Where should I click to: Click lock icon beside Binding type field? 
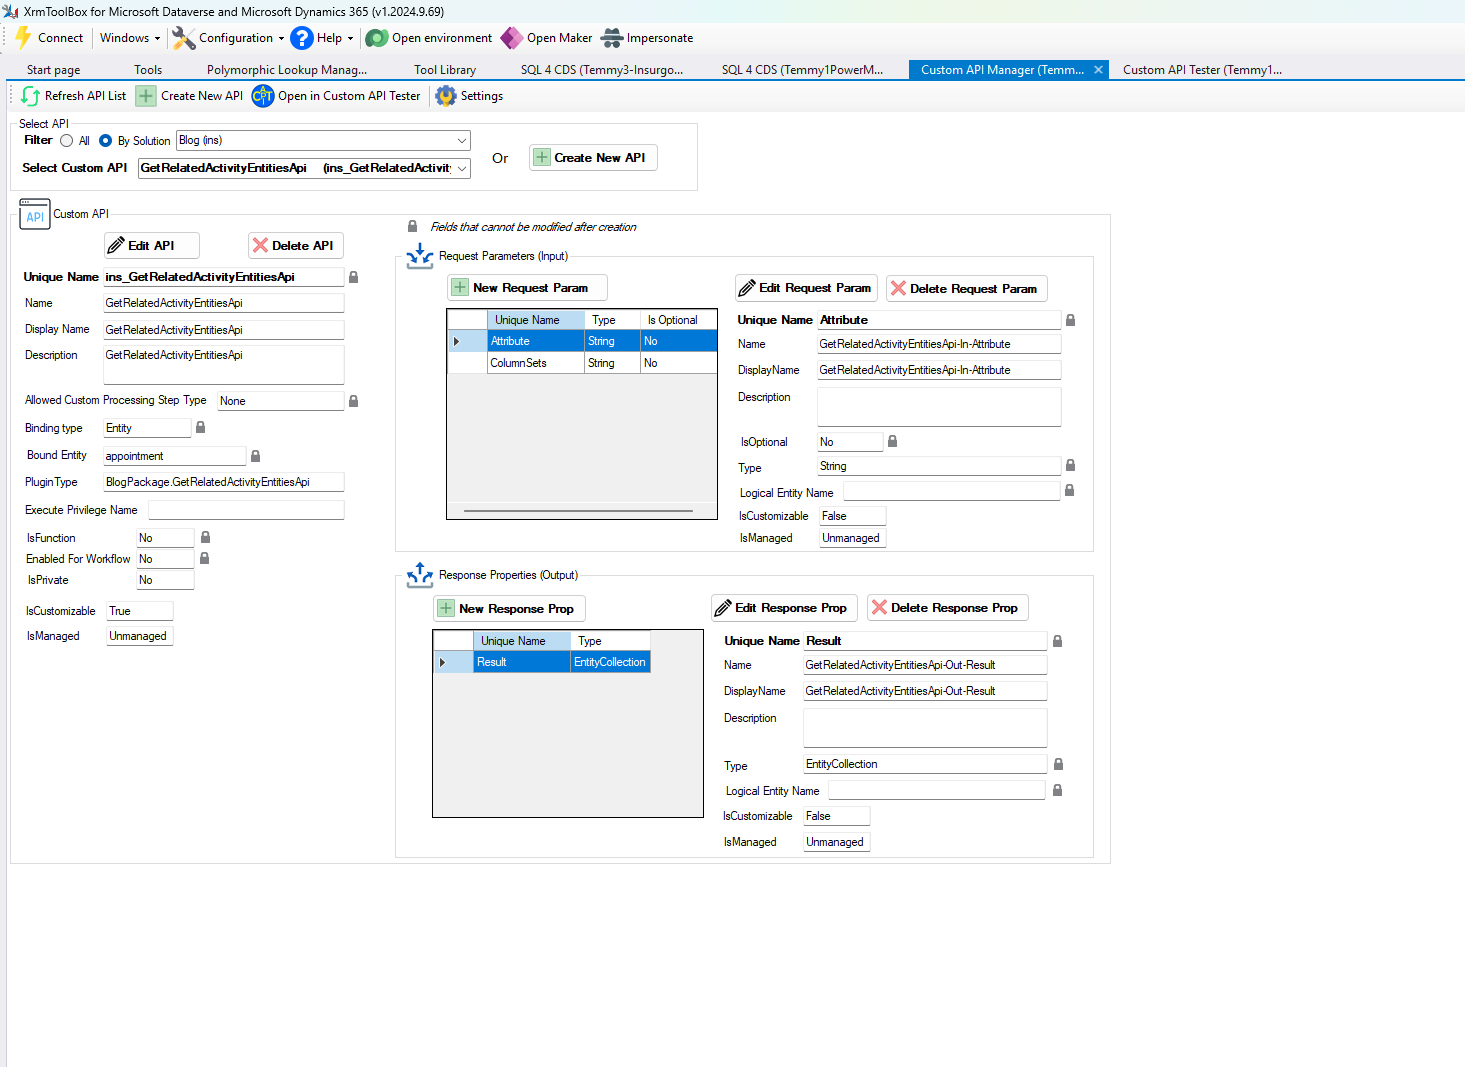[x=200, y=427]
